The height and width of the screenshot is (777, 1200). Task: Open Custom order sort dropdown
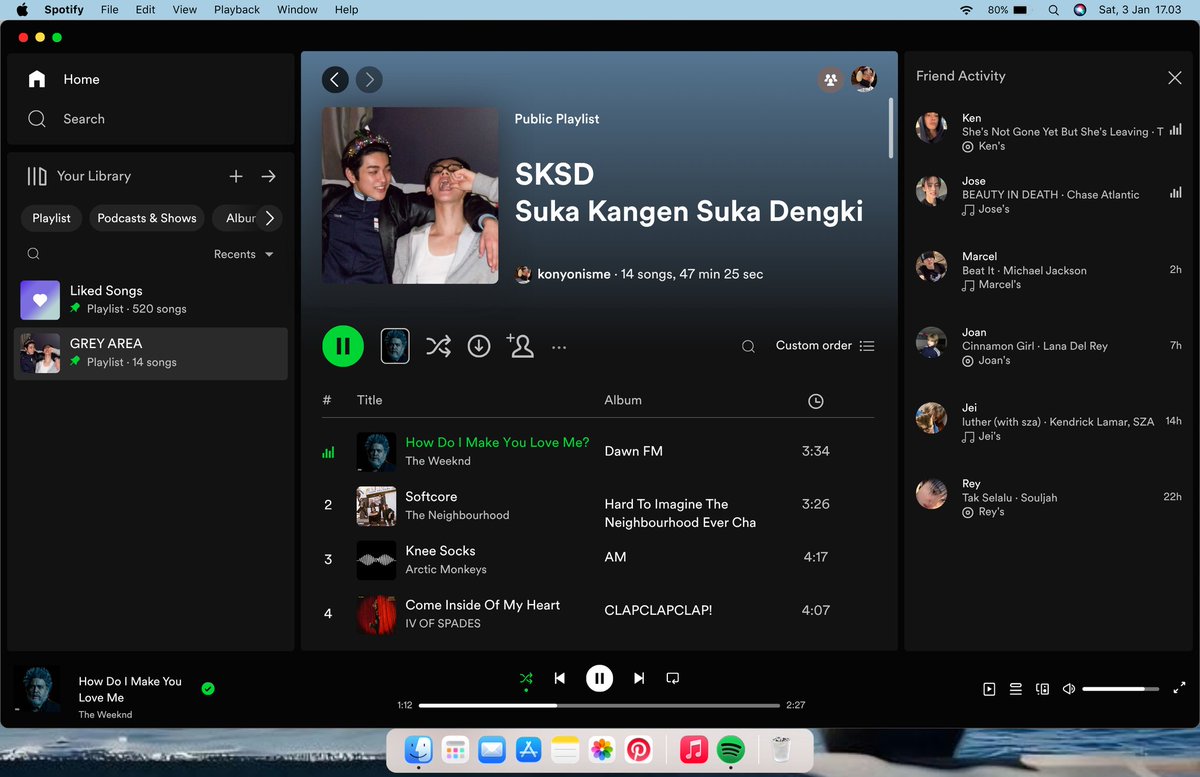(825, 346)
